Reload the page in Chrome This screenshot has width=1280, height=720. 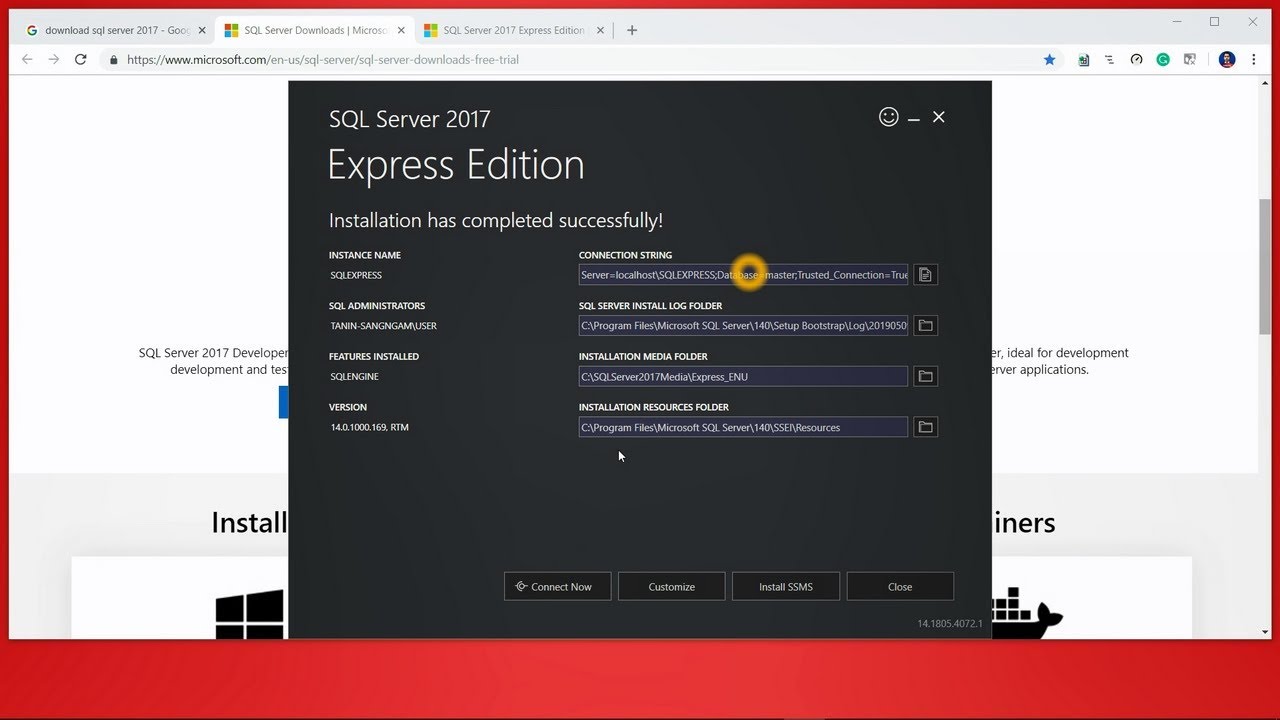tap(81, 60)
